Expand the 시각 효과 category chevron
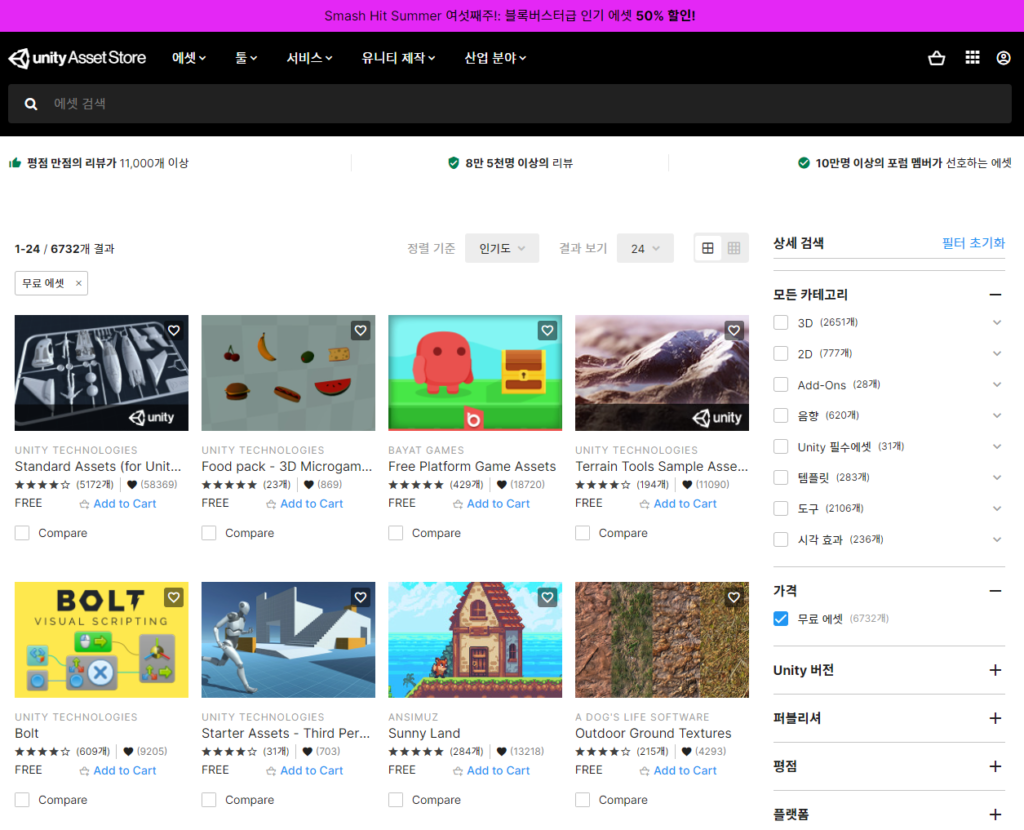Screen dimensions: 1024x830 point(997,539)
